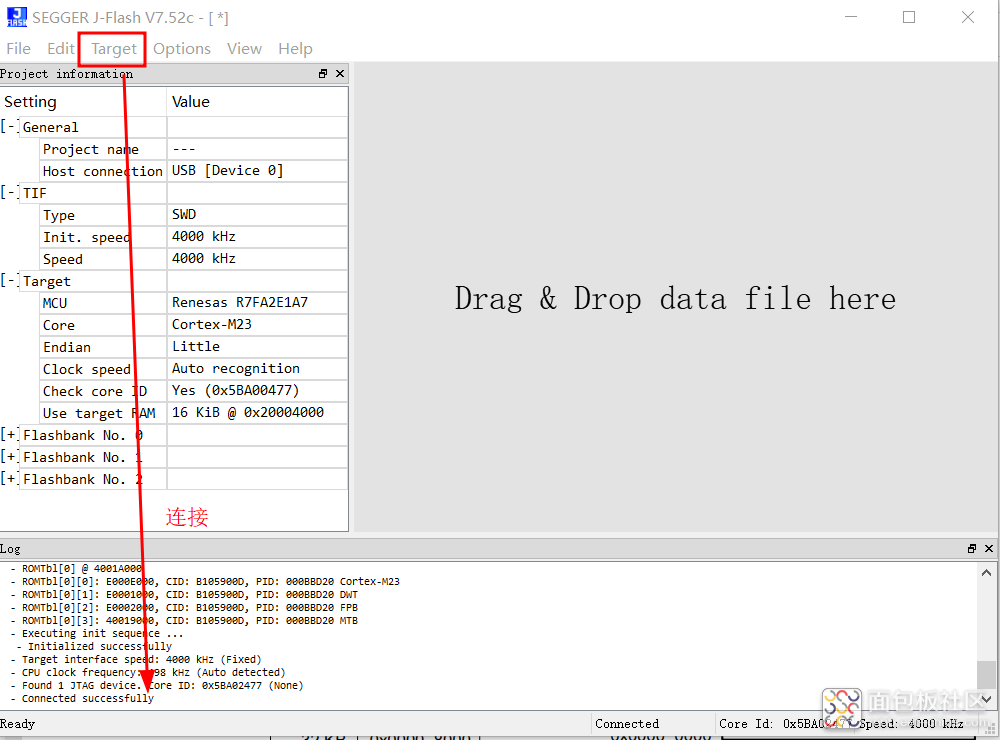Collapse the General settings group
1000x740 pixels.
click(x=9, y=127)
